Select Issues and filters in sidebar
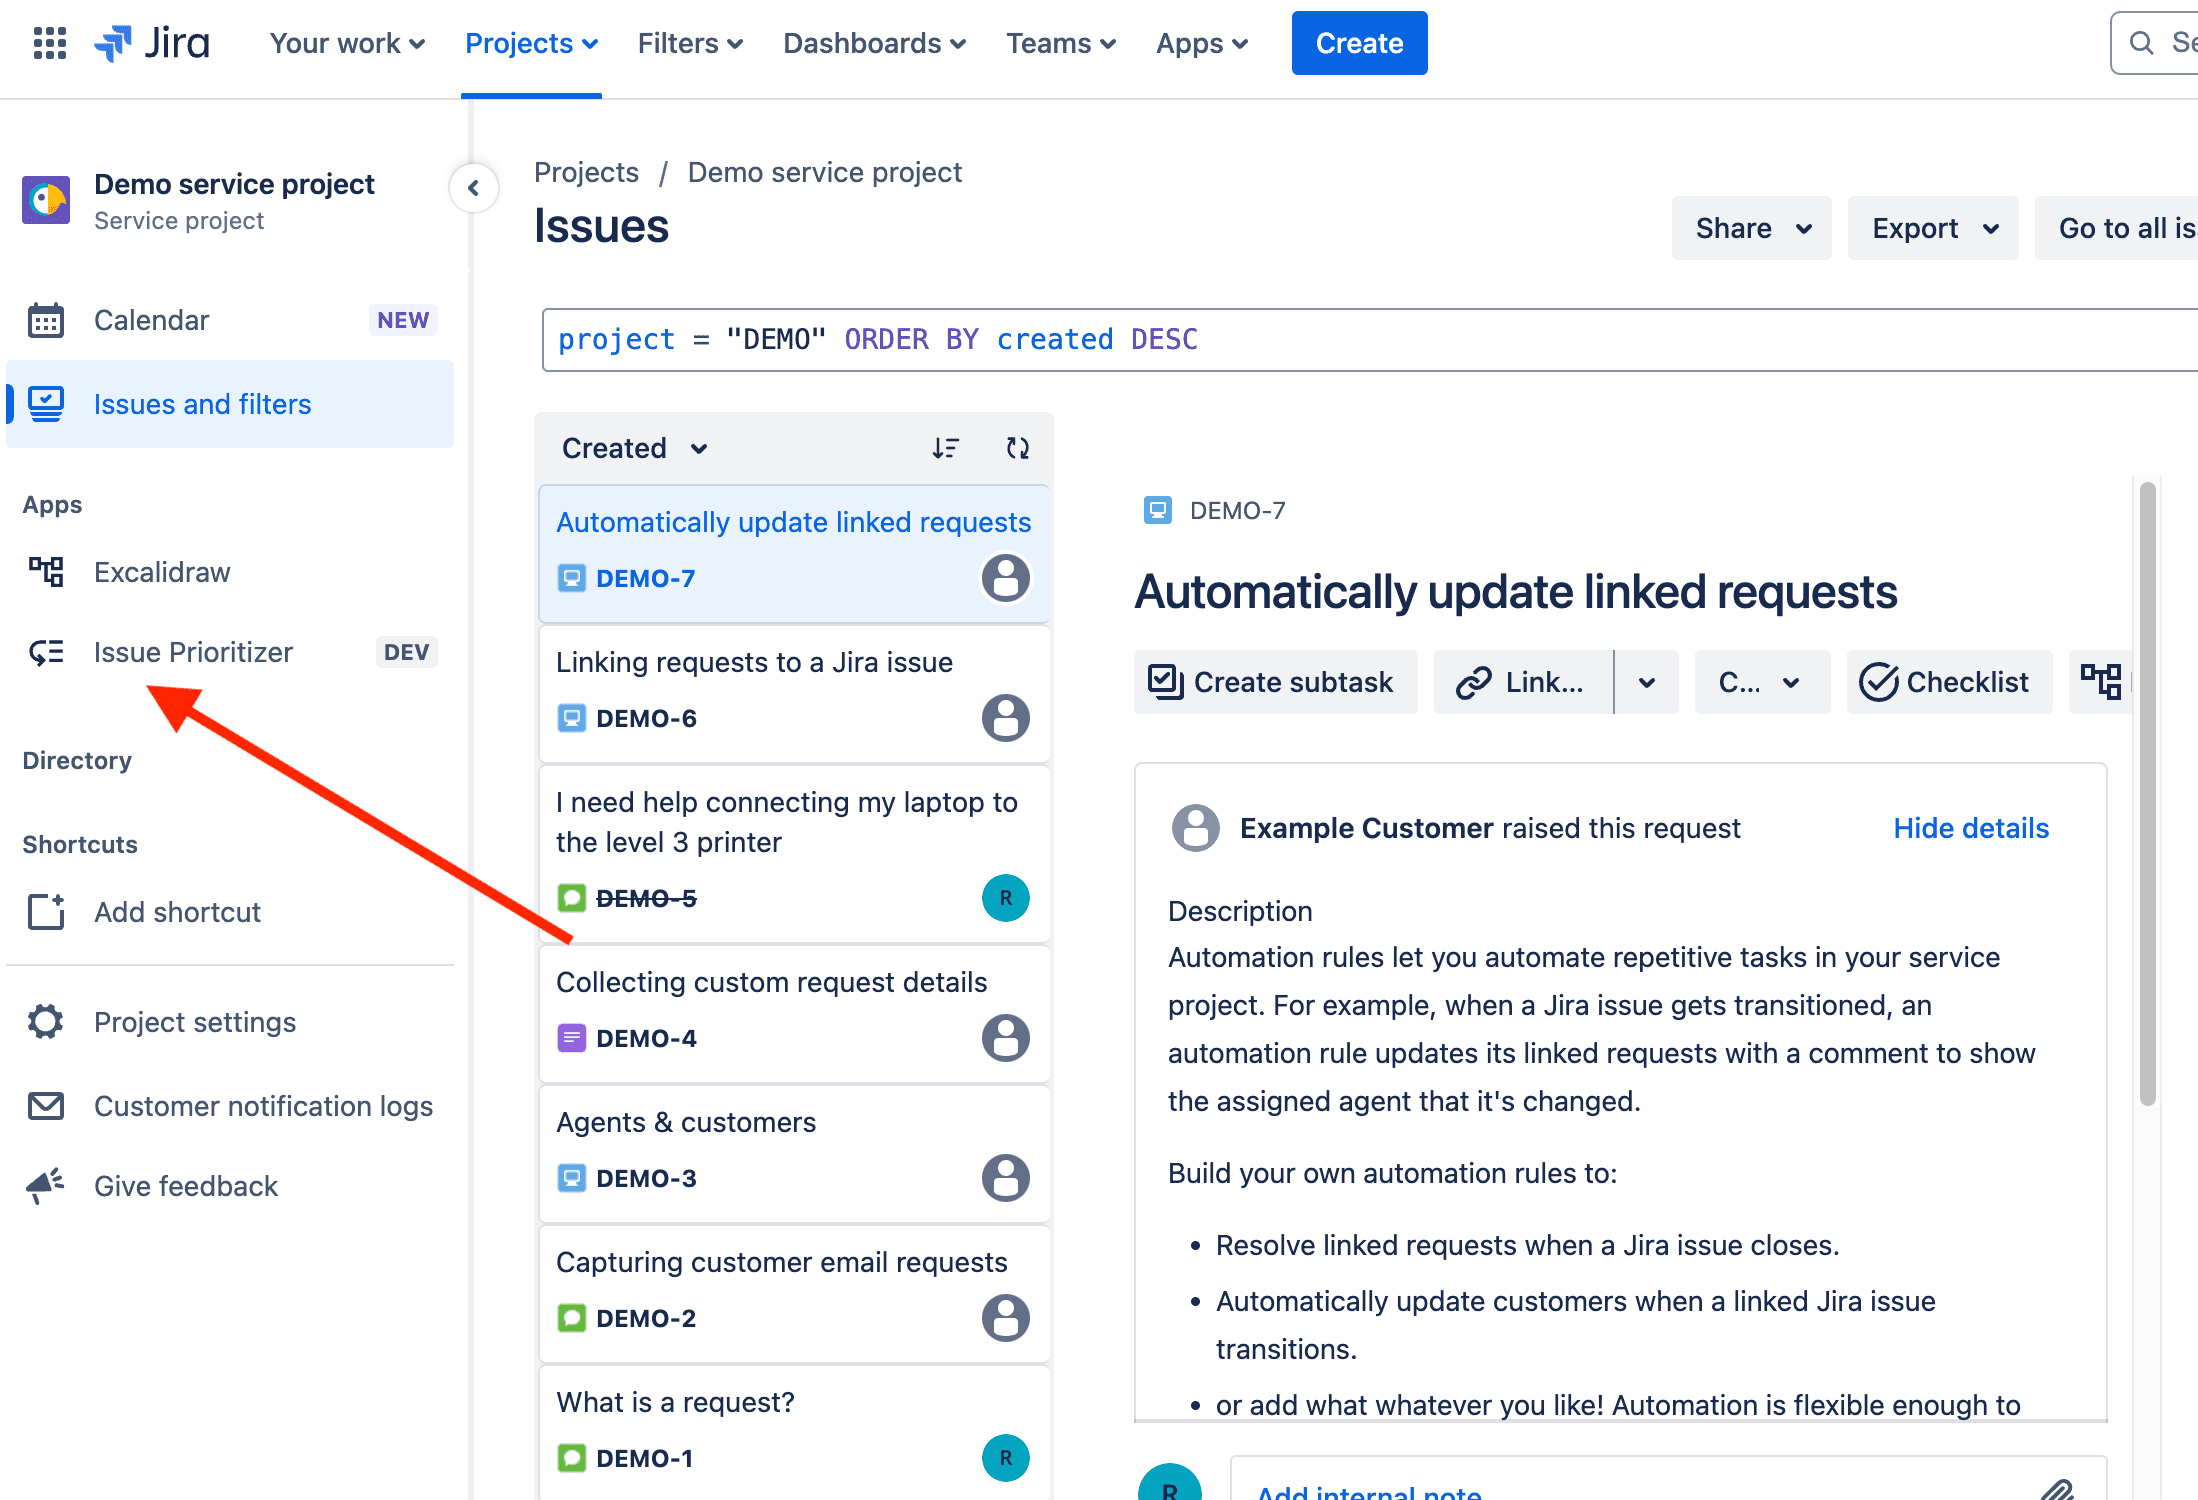The width and height of the screenshot is (2198, 1500). tap(230, 404)
